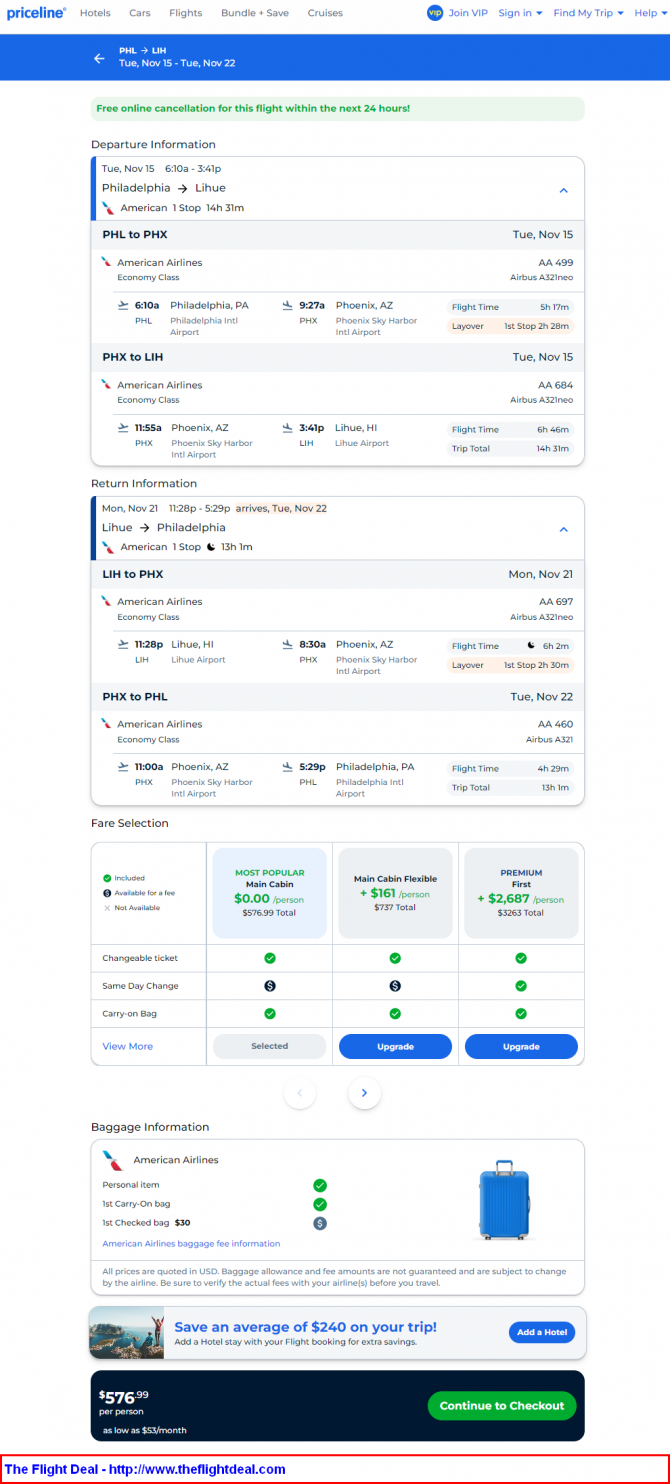Upgrade to Premium First
The image size is (670, 1484).
(521, 1046)
